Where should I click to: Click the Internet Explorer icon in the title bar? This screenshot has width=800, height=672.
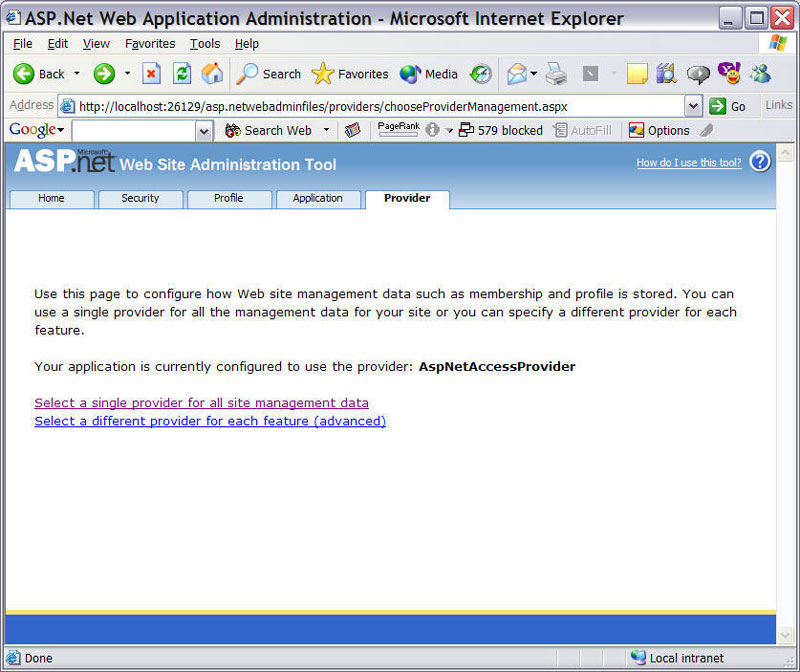pos(13,18)
